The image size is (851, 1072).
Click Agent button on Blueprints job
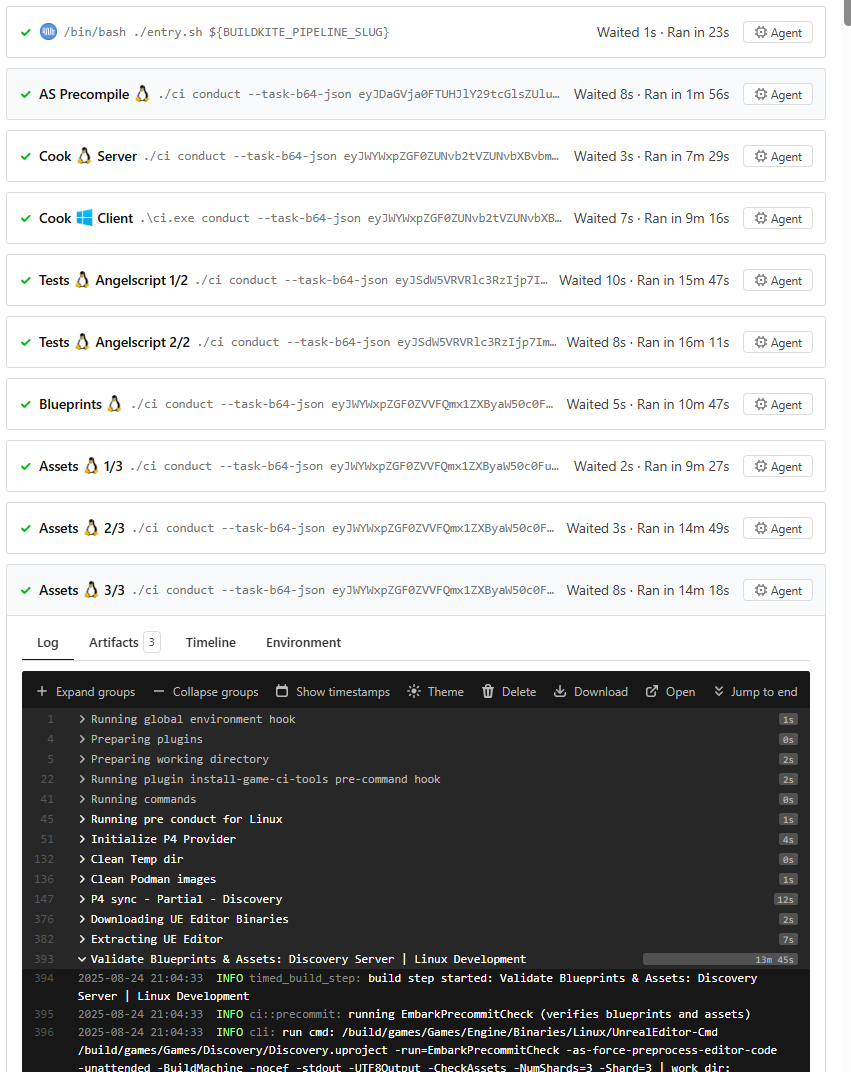778,404
